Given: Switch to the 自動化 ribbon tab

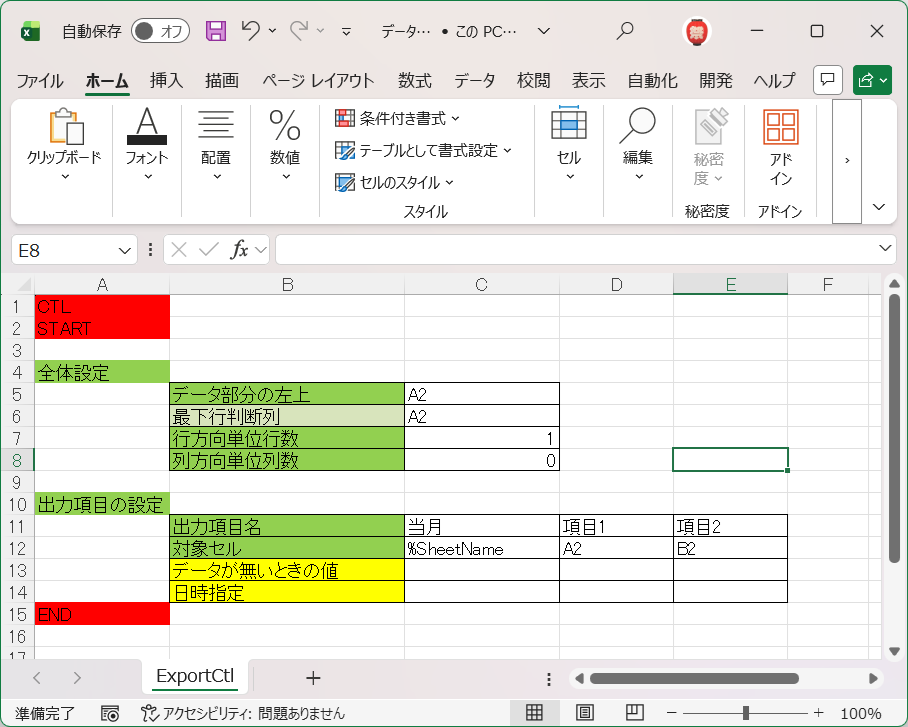Looking at the screenshot, I should [653, 81].
